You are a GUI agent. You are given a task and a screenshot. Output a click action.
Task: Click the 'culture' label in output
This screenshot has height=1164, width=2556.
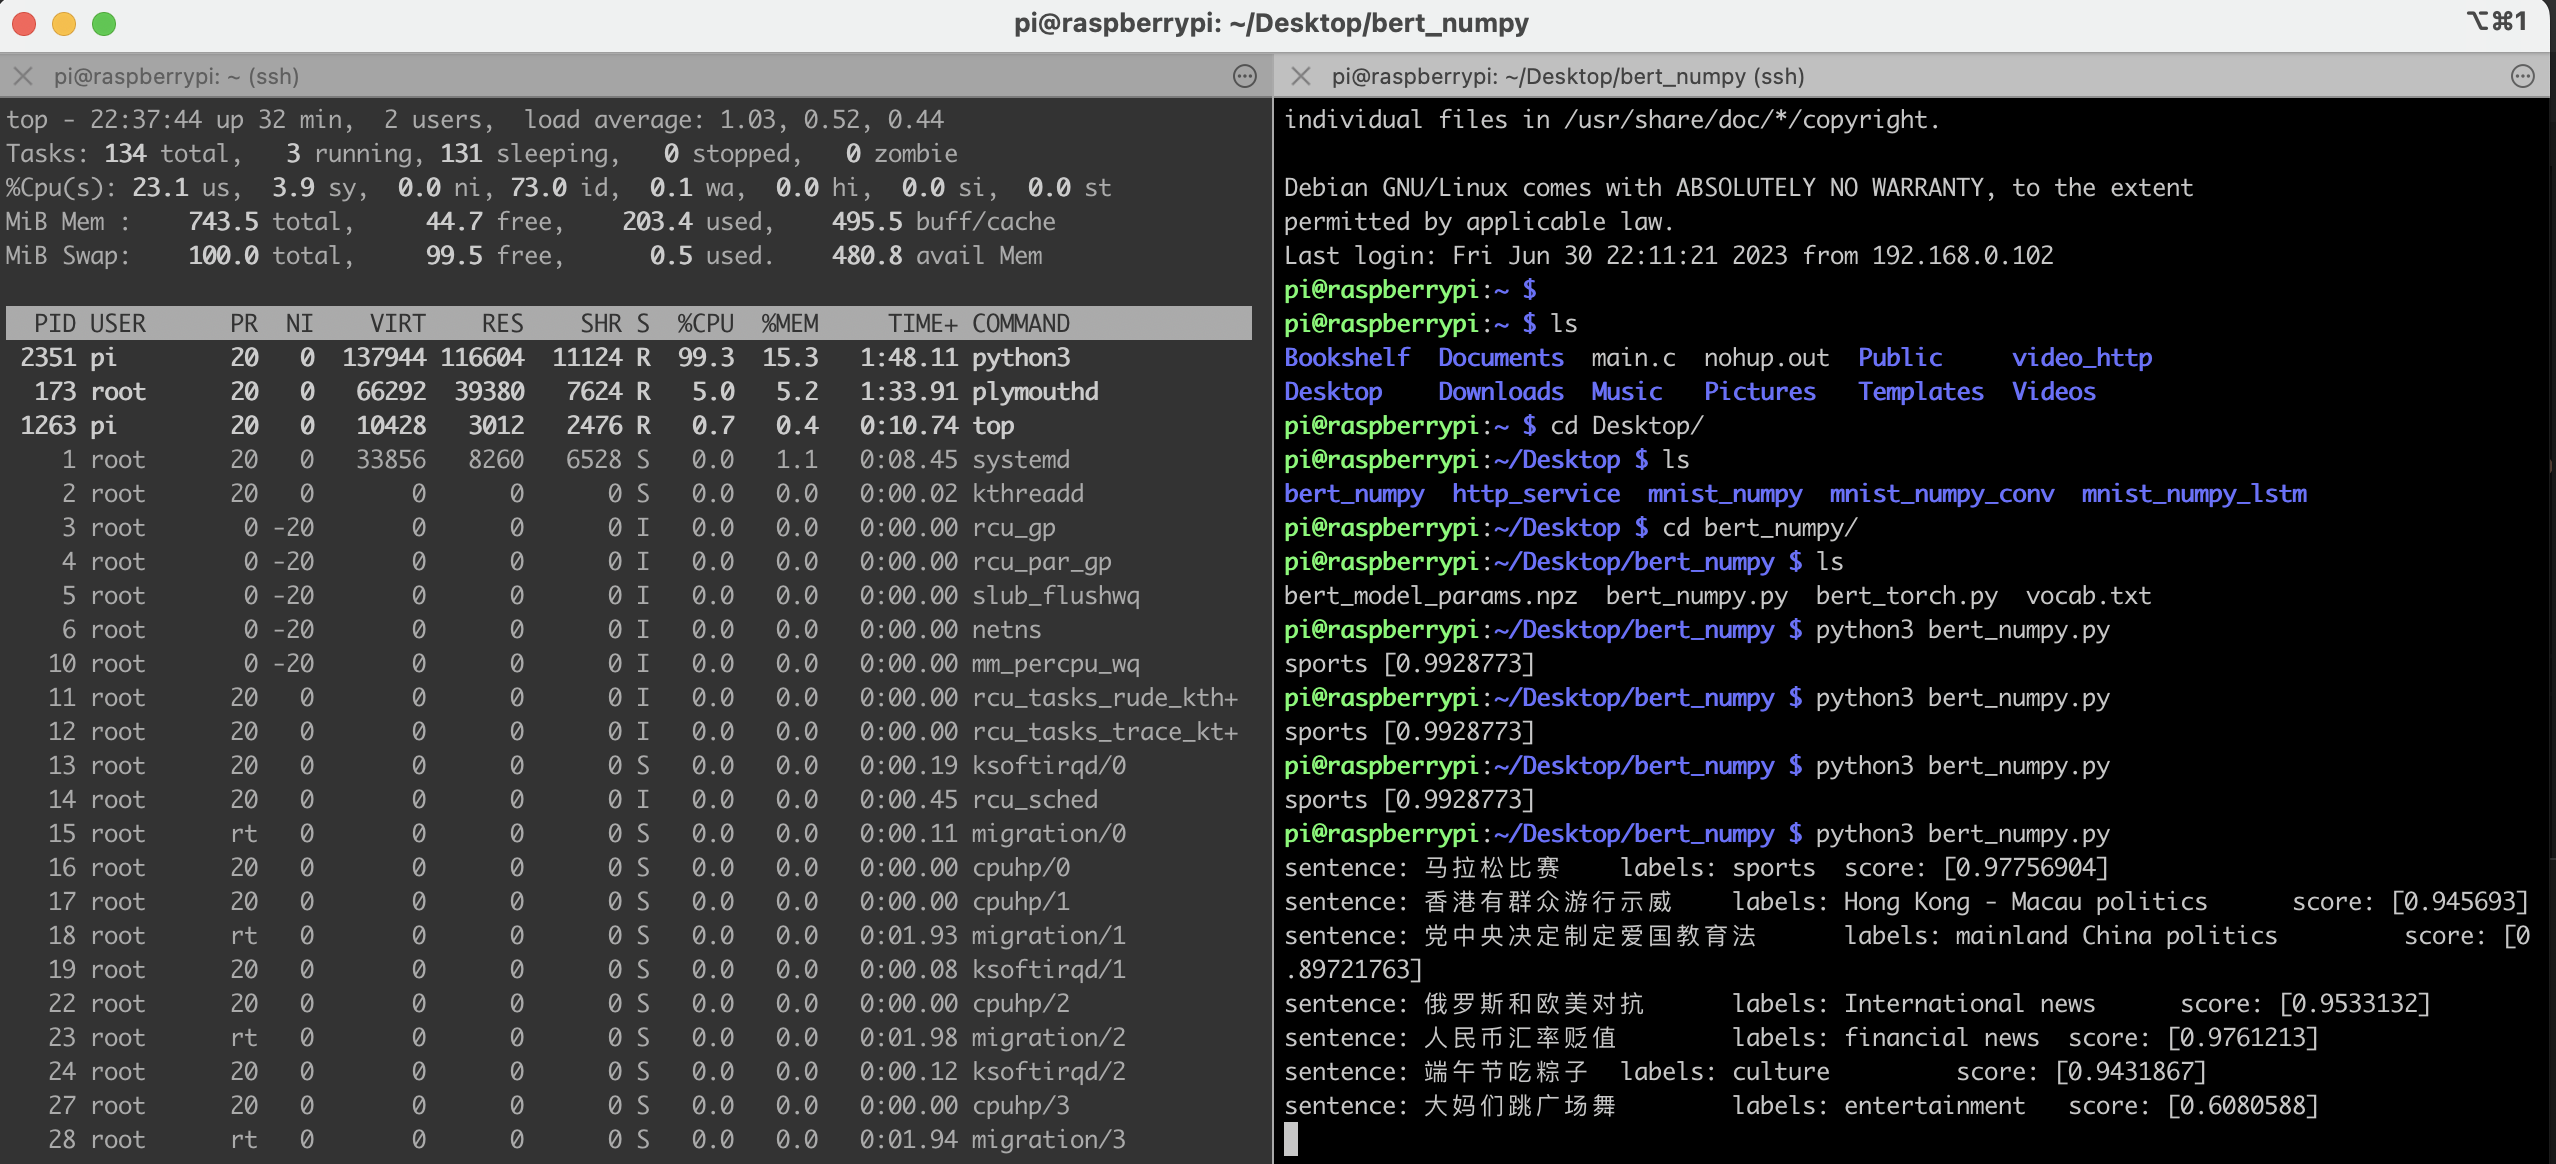point(1781,1072)
